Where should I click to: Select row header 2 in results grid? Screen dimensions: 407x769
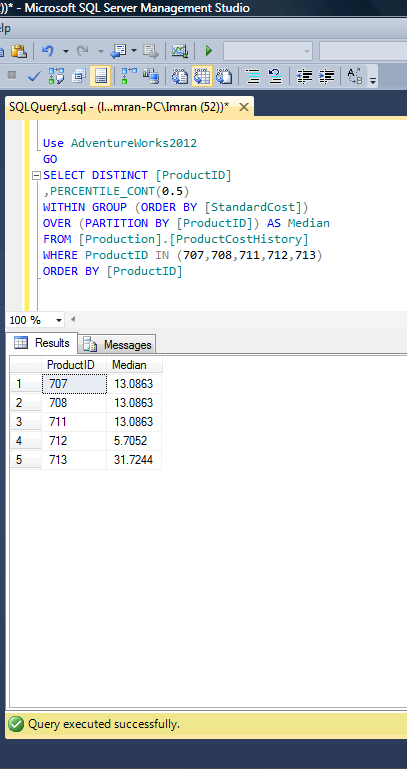point(26,403)
